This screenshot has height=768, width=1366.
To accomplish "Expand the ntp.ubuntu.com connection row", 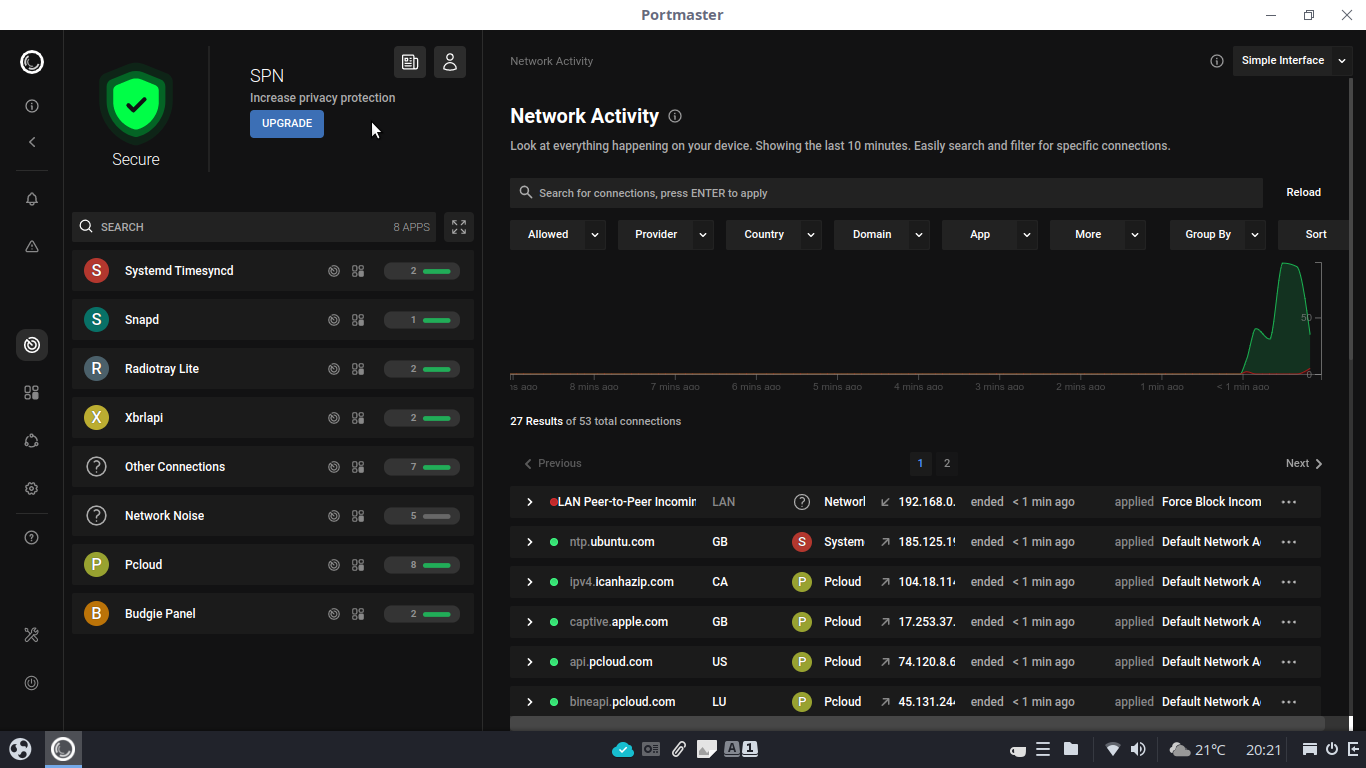I will tap(529, 542).
